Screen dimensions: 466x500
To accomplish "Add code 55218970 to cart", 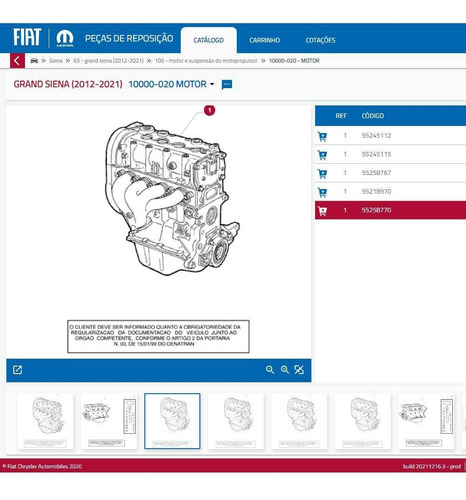I will pos(322,192).
